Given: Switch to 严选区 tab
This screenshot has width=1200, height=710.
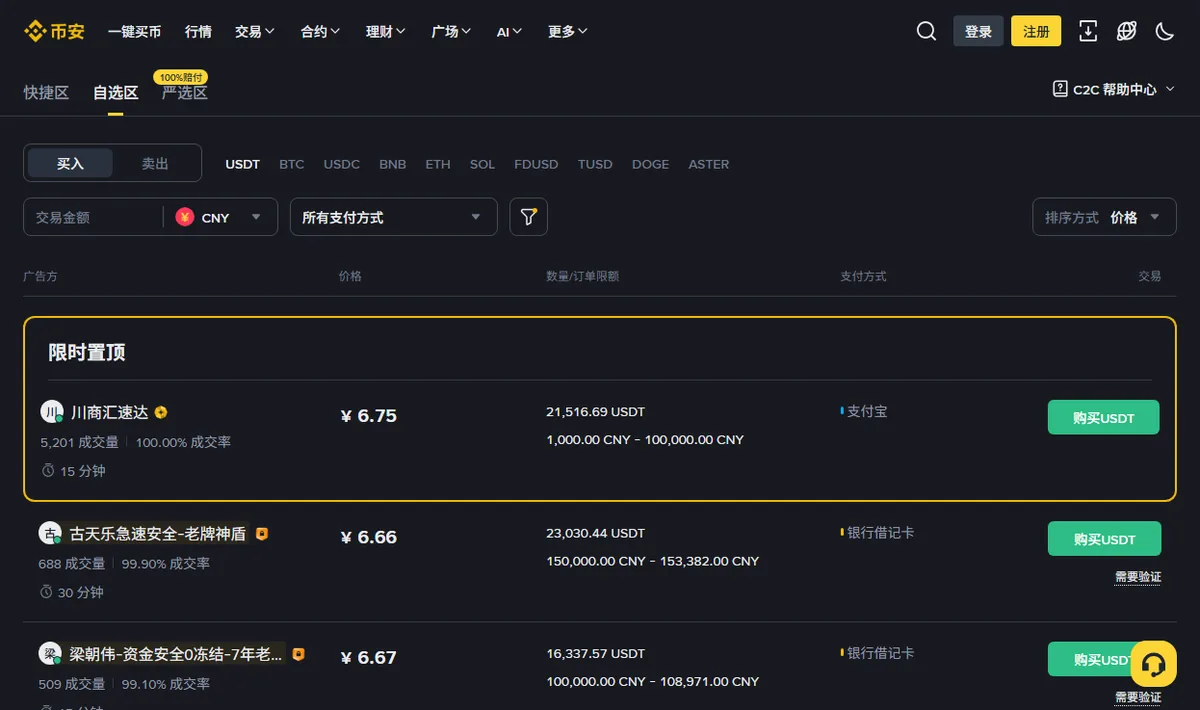Looking at the screenshot, I should 185,93.
